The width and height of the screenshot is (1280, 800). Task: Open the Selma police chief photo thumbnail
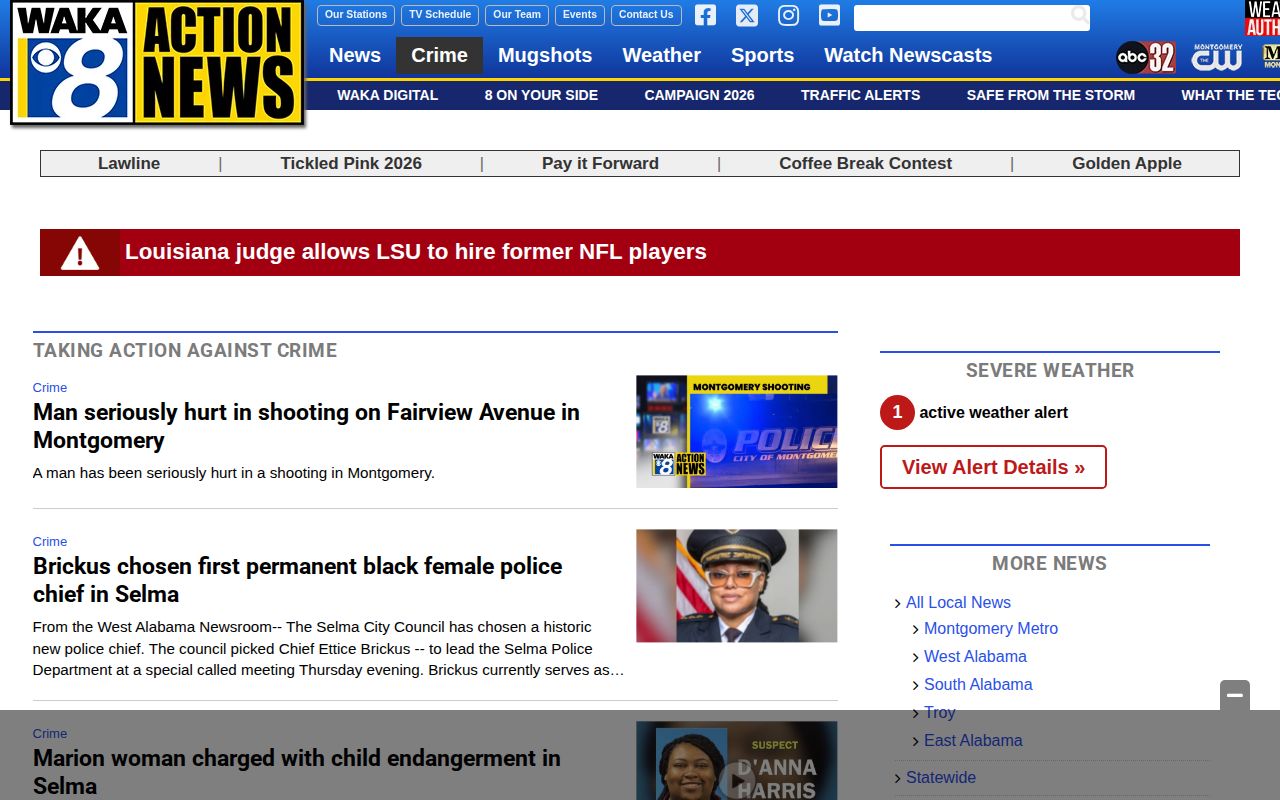pos(737,586)
